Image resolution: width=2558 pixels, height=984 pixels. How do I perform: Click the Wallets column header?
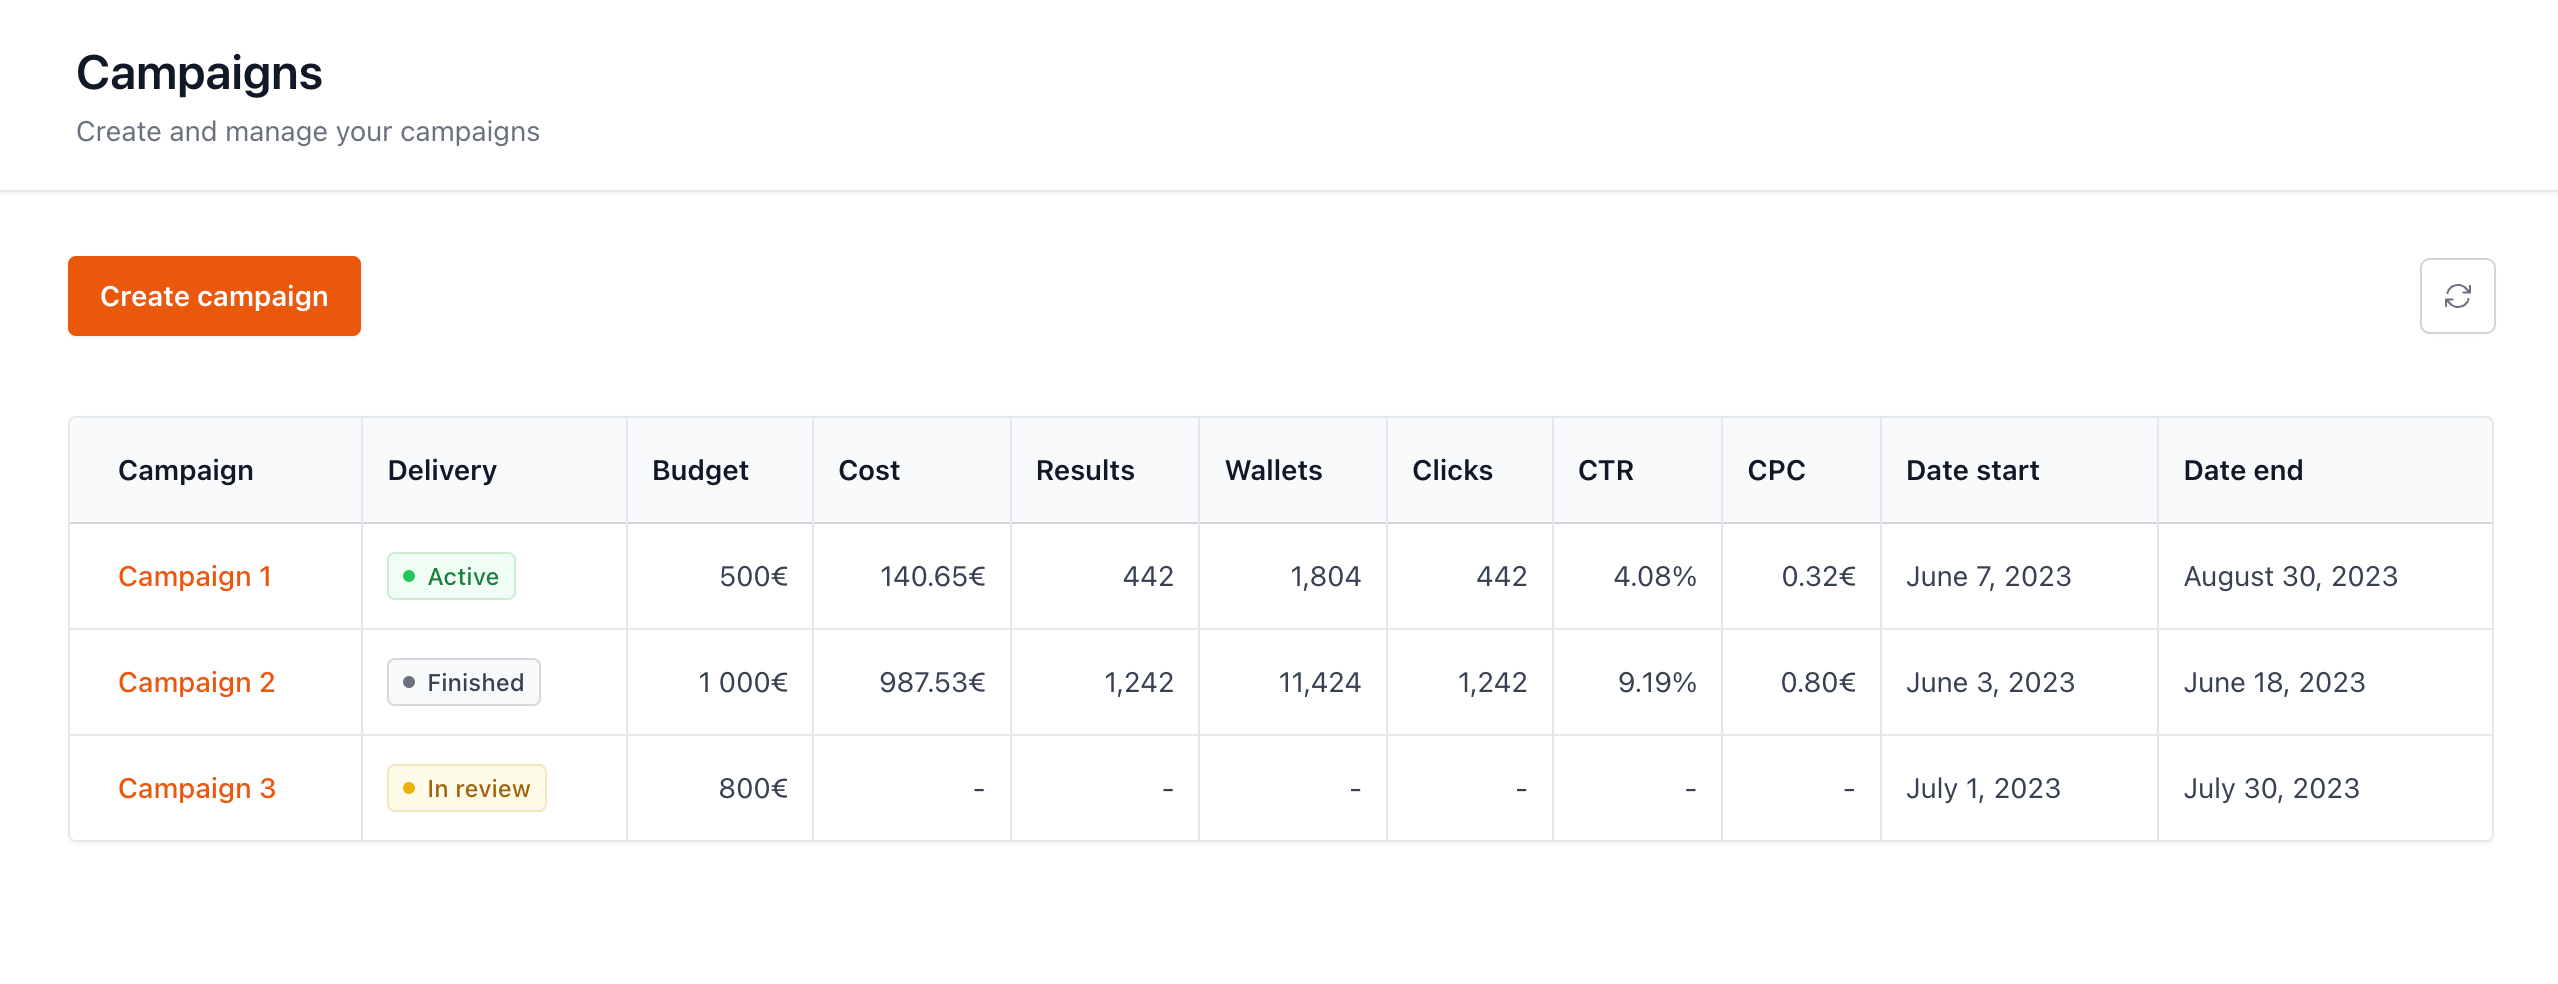pyautogui.click(x=1273, y=471)
